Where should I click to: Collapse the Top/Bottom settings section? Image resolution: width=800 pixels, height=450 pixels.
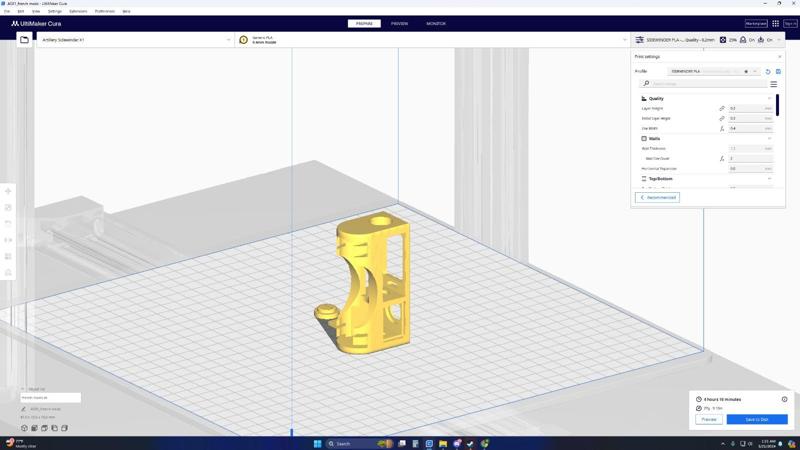coord(769,179)
